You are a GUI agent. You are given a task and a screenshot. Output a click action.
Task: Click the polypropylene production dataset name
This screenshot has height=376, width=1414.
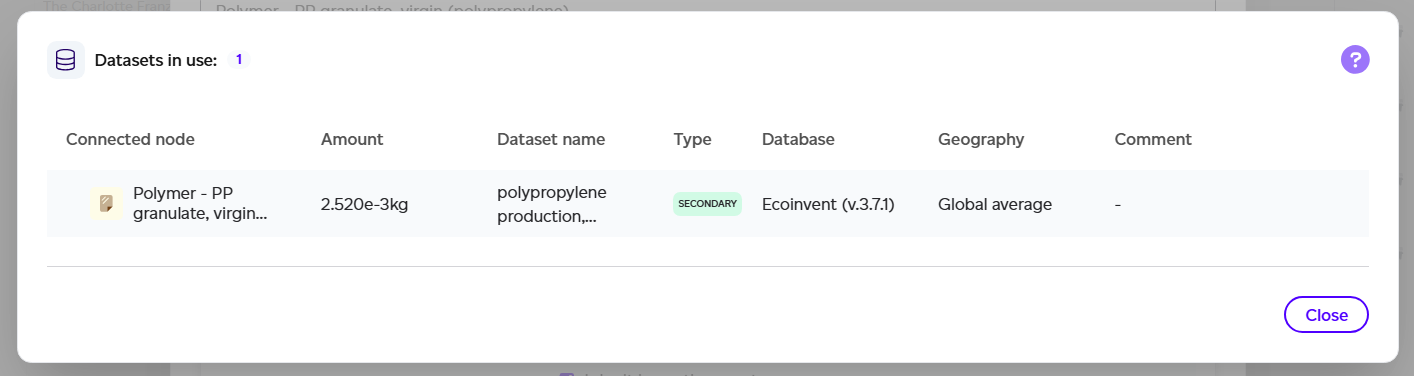552,204
